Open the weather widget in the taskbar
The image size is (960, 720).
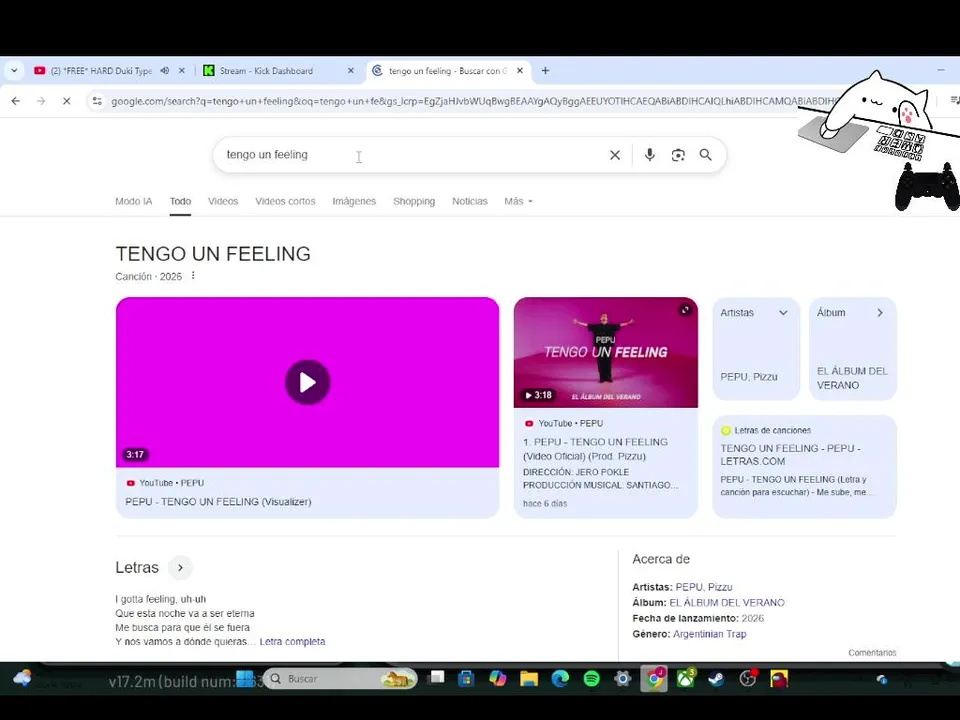click(x=23, y=678)
